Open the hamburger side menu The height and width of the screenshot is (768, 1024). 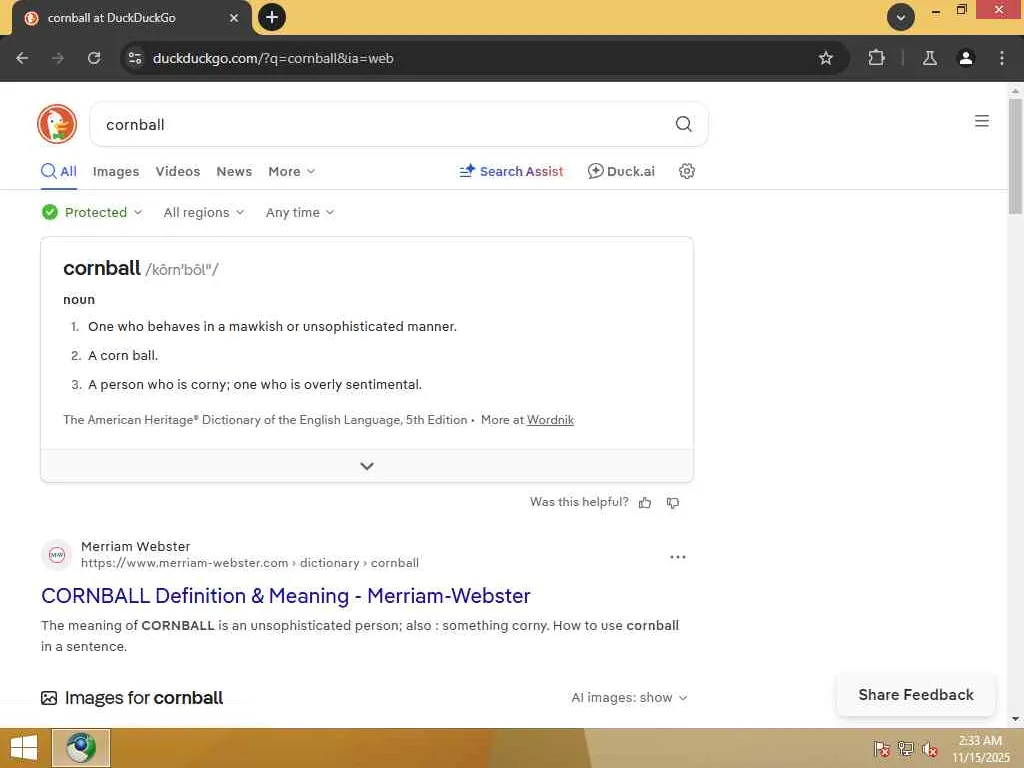coord(982,121)
